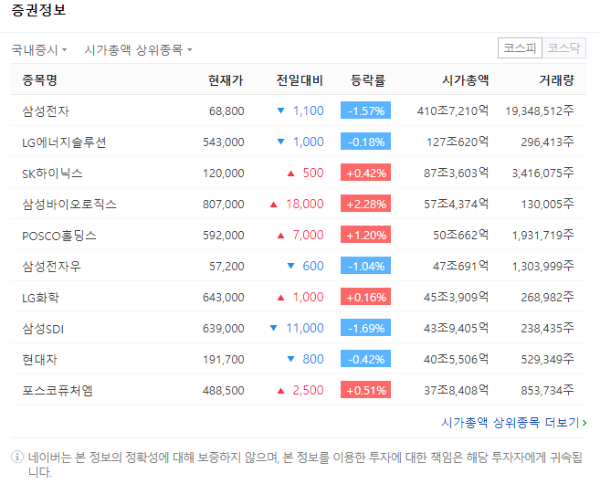
Task: Click the 현재가 column header
Action: (x=225, y=80)
